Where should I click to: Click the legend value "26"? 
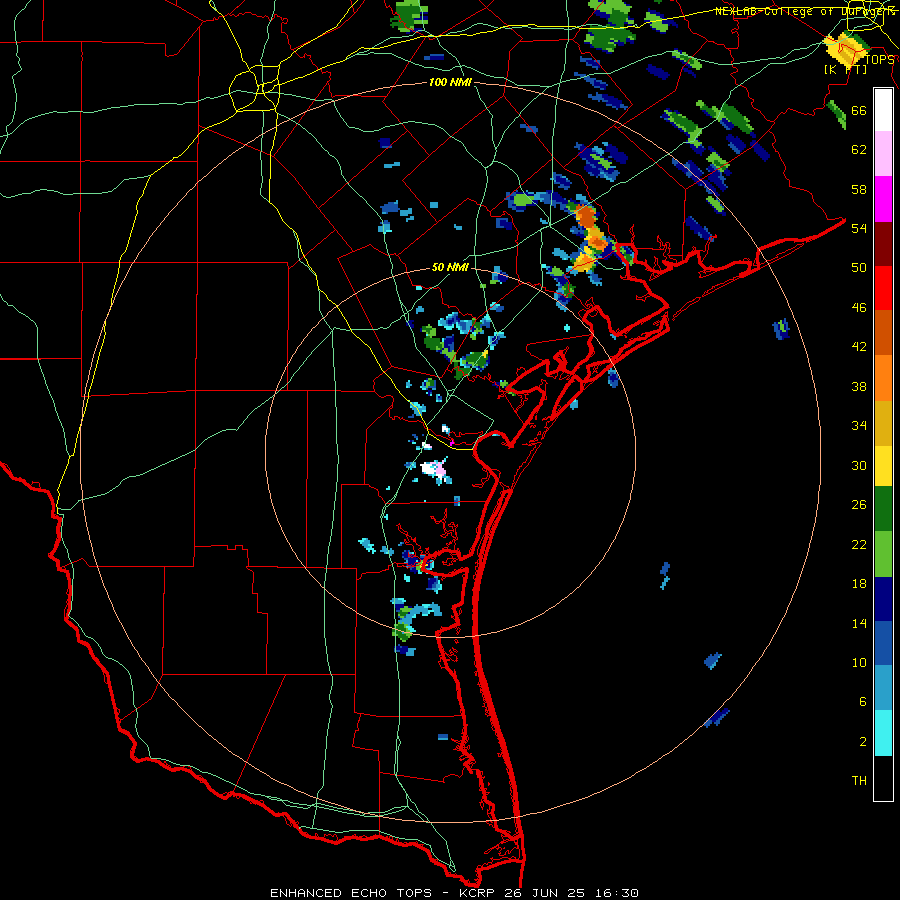[x=859, y=505]
